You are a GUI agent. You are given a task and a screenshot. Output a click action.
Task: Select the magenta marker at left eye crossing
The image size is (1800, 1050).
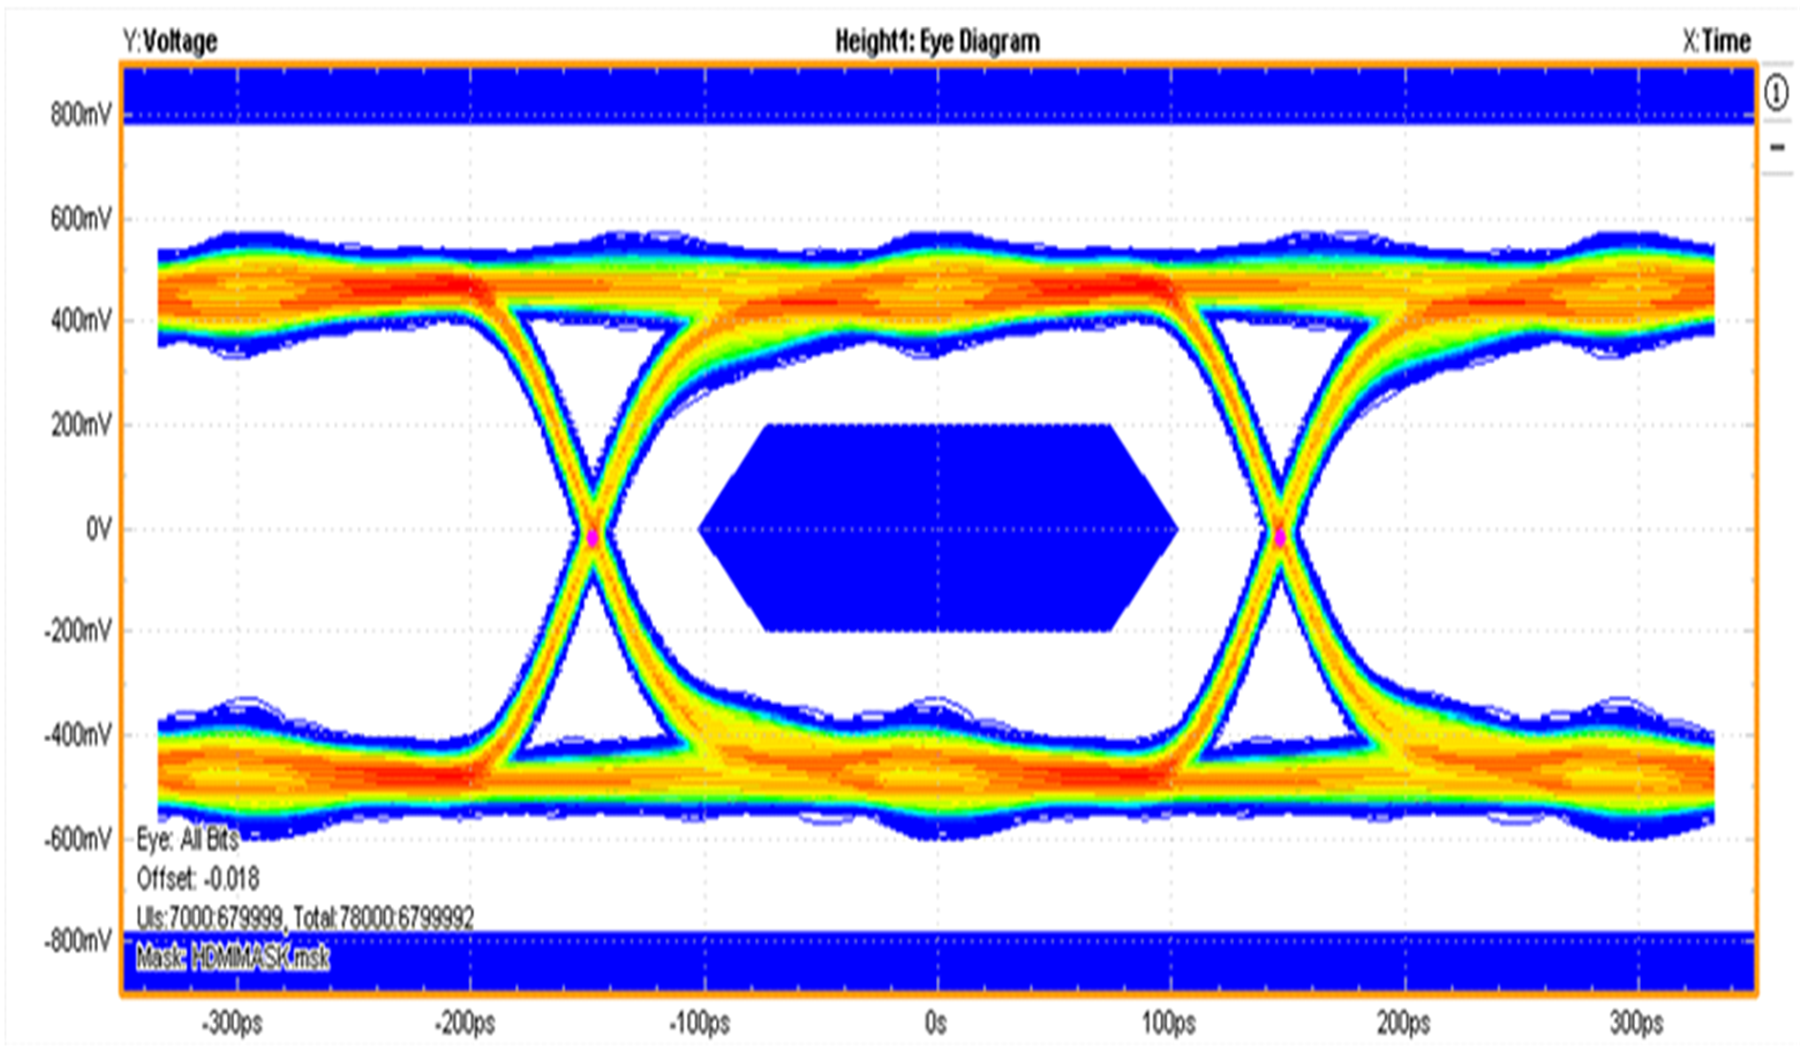click(593, 538)
